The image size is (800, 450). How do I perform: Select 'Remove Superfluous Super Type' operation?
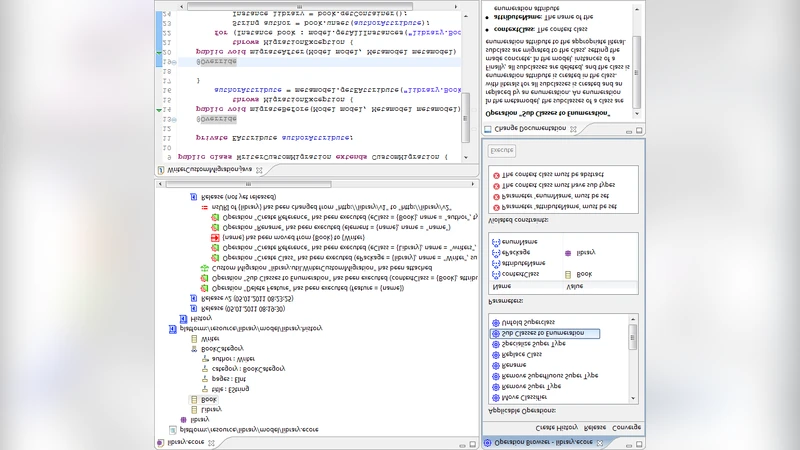point(550,376)
